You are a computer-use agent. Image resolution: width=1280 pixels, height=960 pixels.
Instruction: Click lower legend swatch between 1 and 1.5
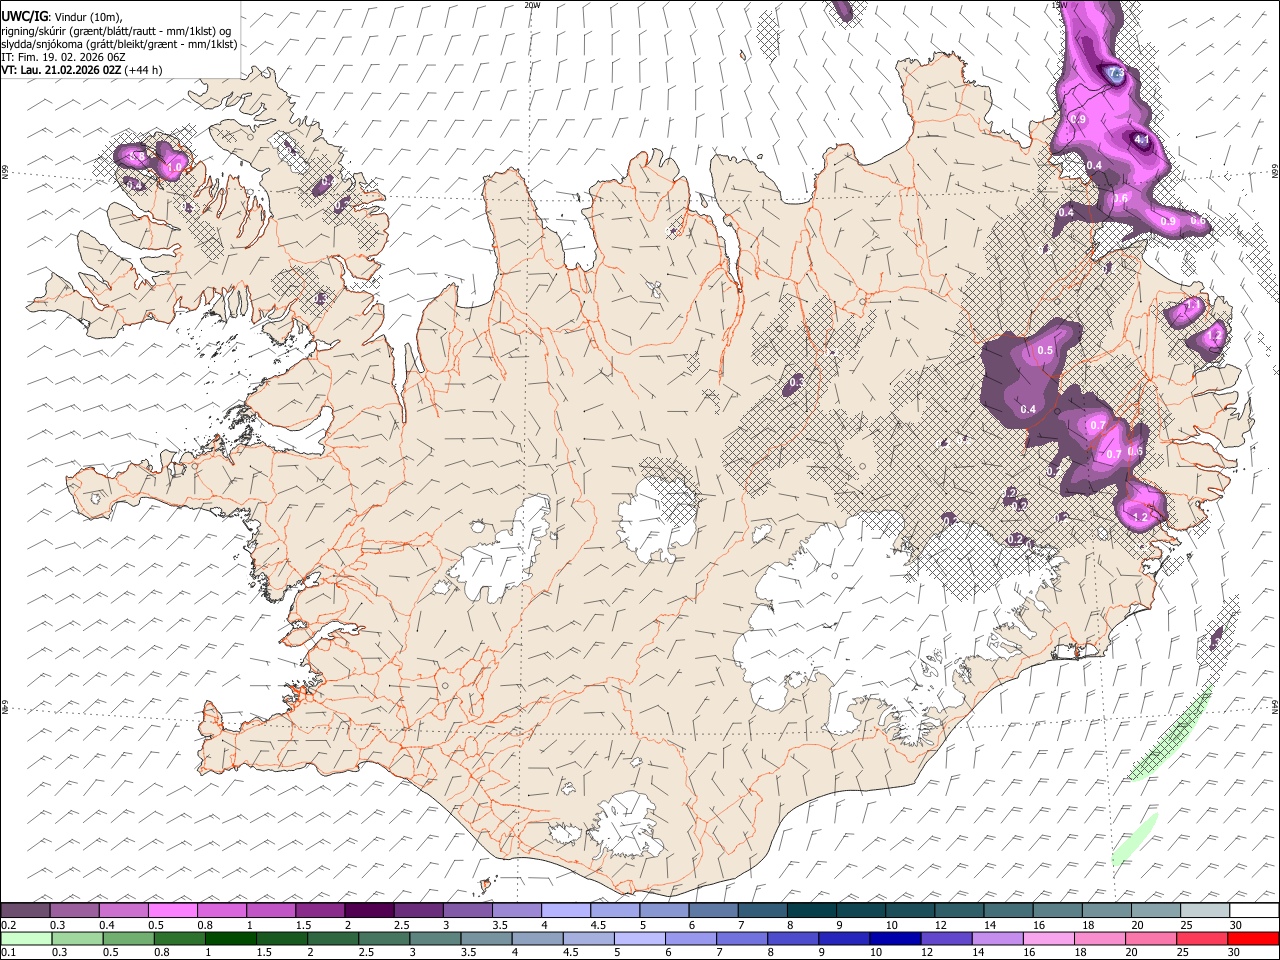coord(231,939)
